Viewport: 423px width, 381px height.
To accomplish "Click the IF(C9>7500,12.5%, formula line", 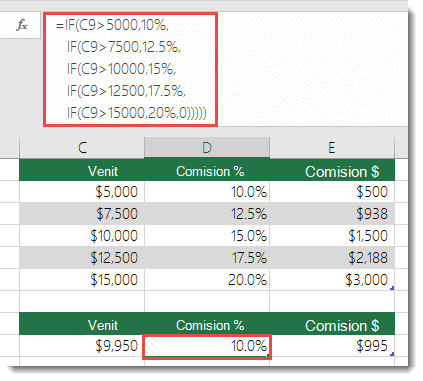I will tap(124, 47).
